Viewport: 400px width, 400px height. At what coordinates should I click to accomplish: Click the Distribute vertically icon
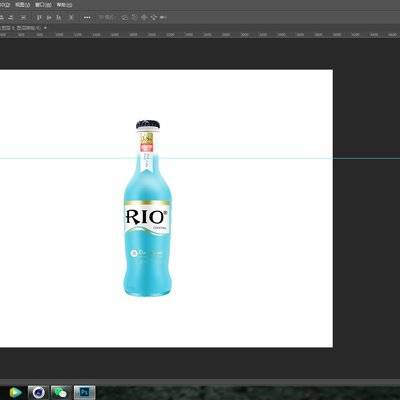pyautogui.click(x=23, y=17)
